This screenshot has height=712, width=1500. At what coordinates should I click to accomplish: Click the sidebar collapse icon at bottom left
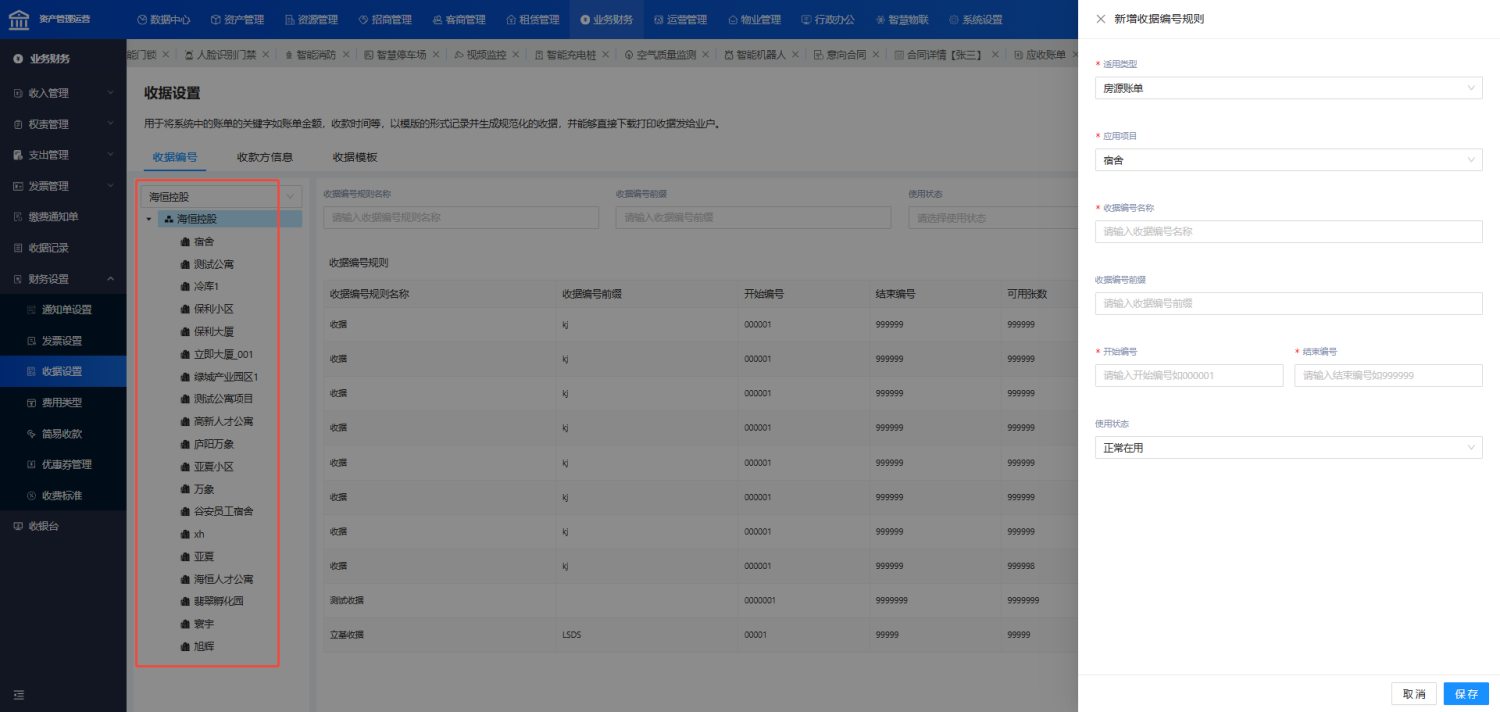[x=18, y=695]
